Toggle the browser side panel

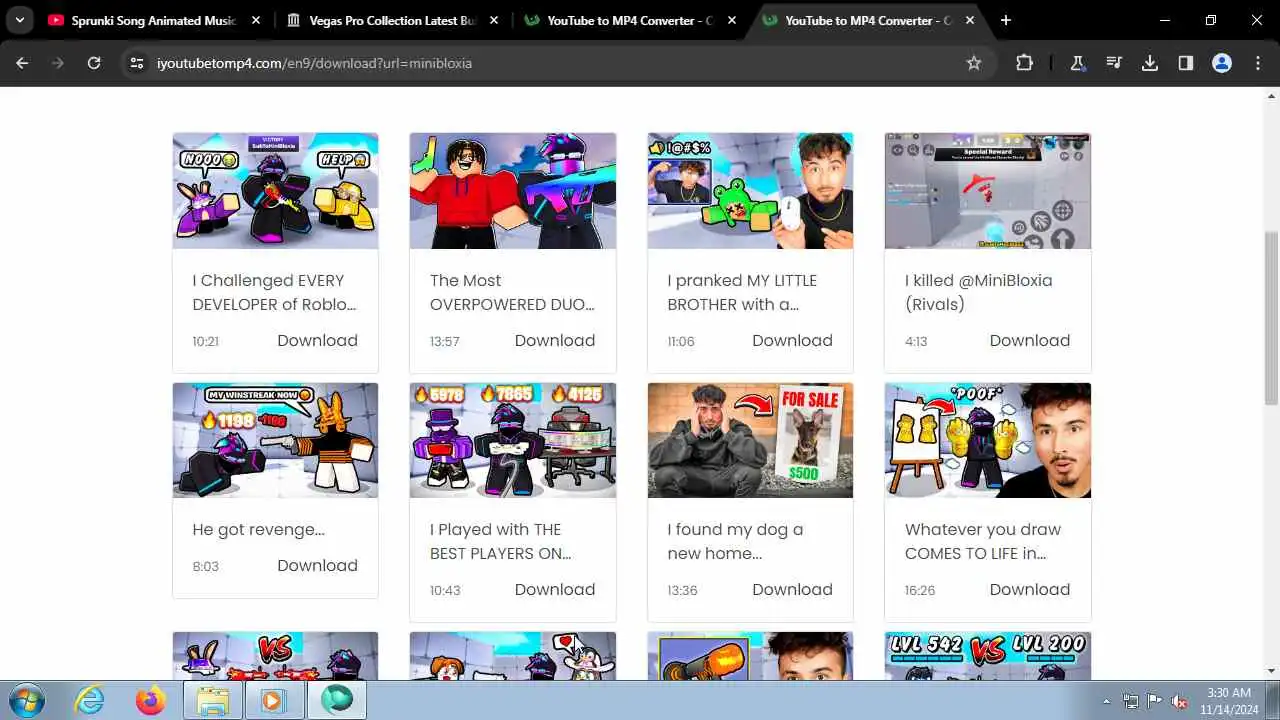click(1186, 63)
